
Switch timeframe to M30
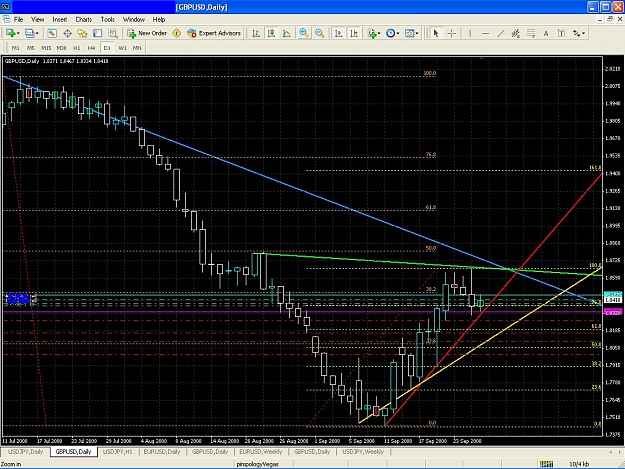[x=61, y=48]
